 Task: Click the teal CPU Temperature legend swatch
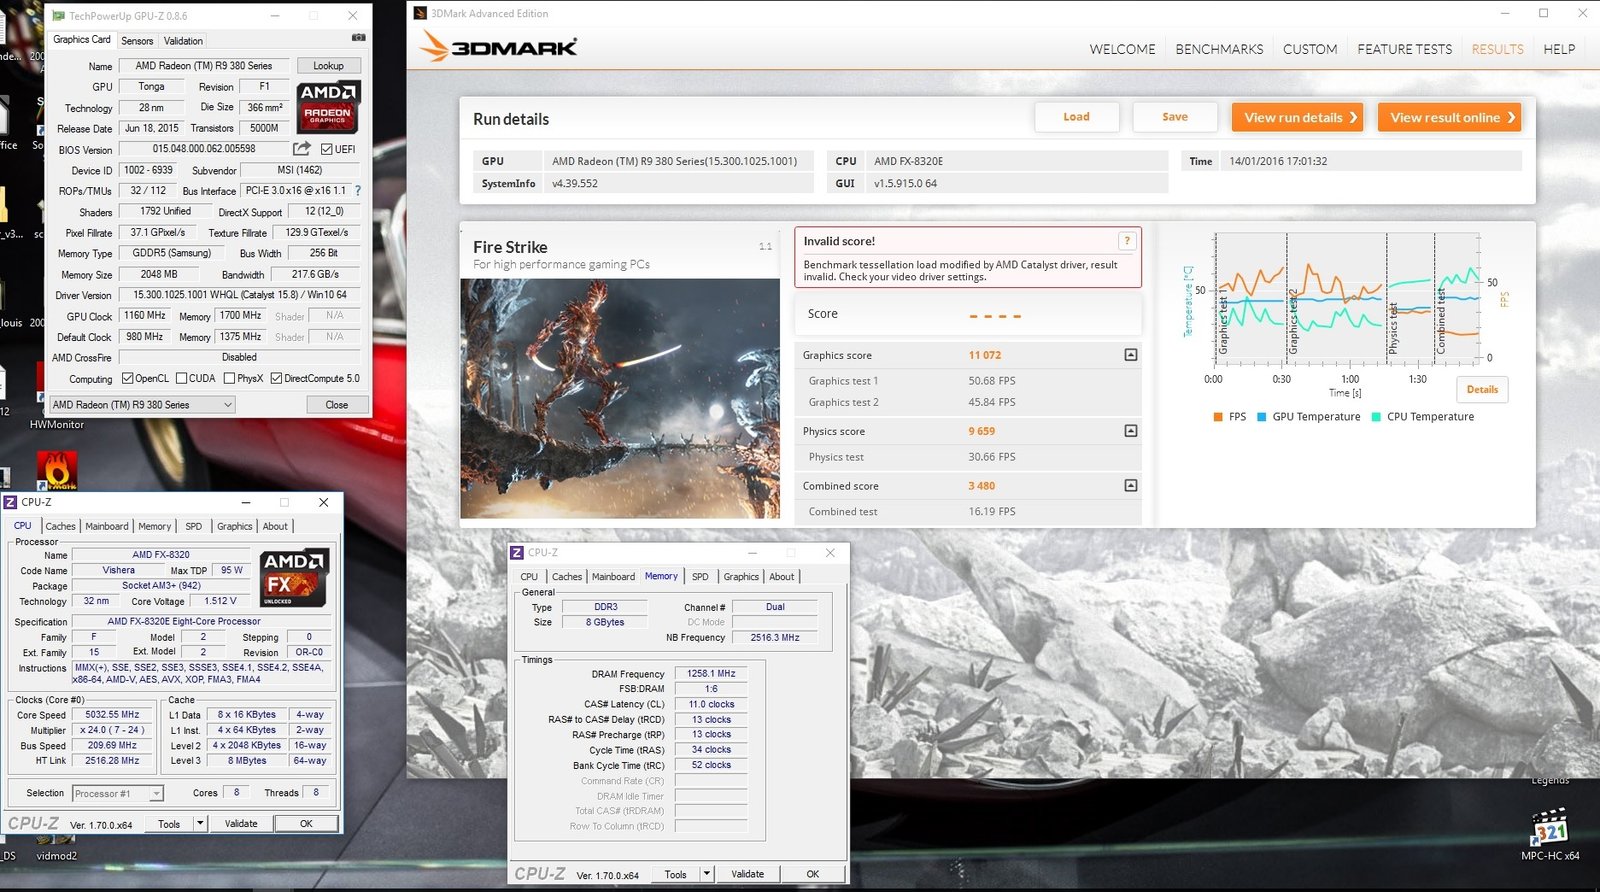(1377, 417)
